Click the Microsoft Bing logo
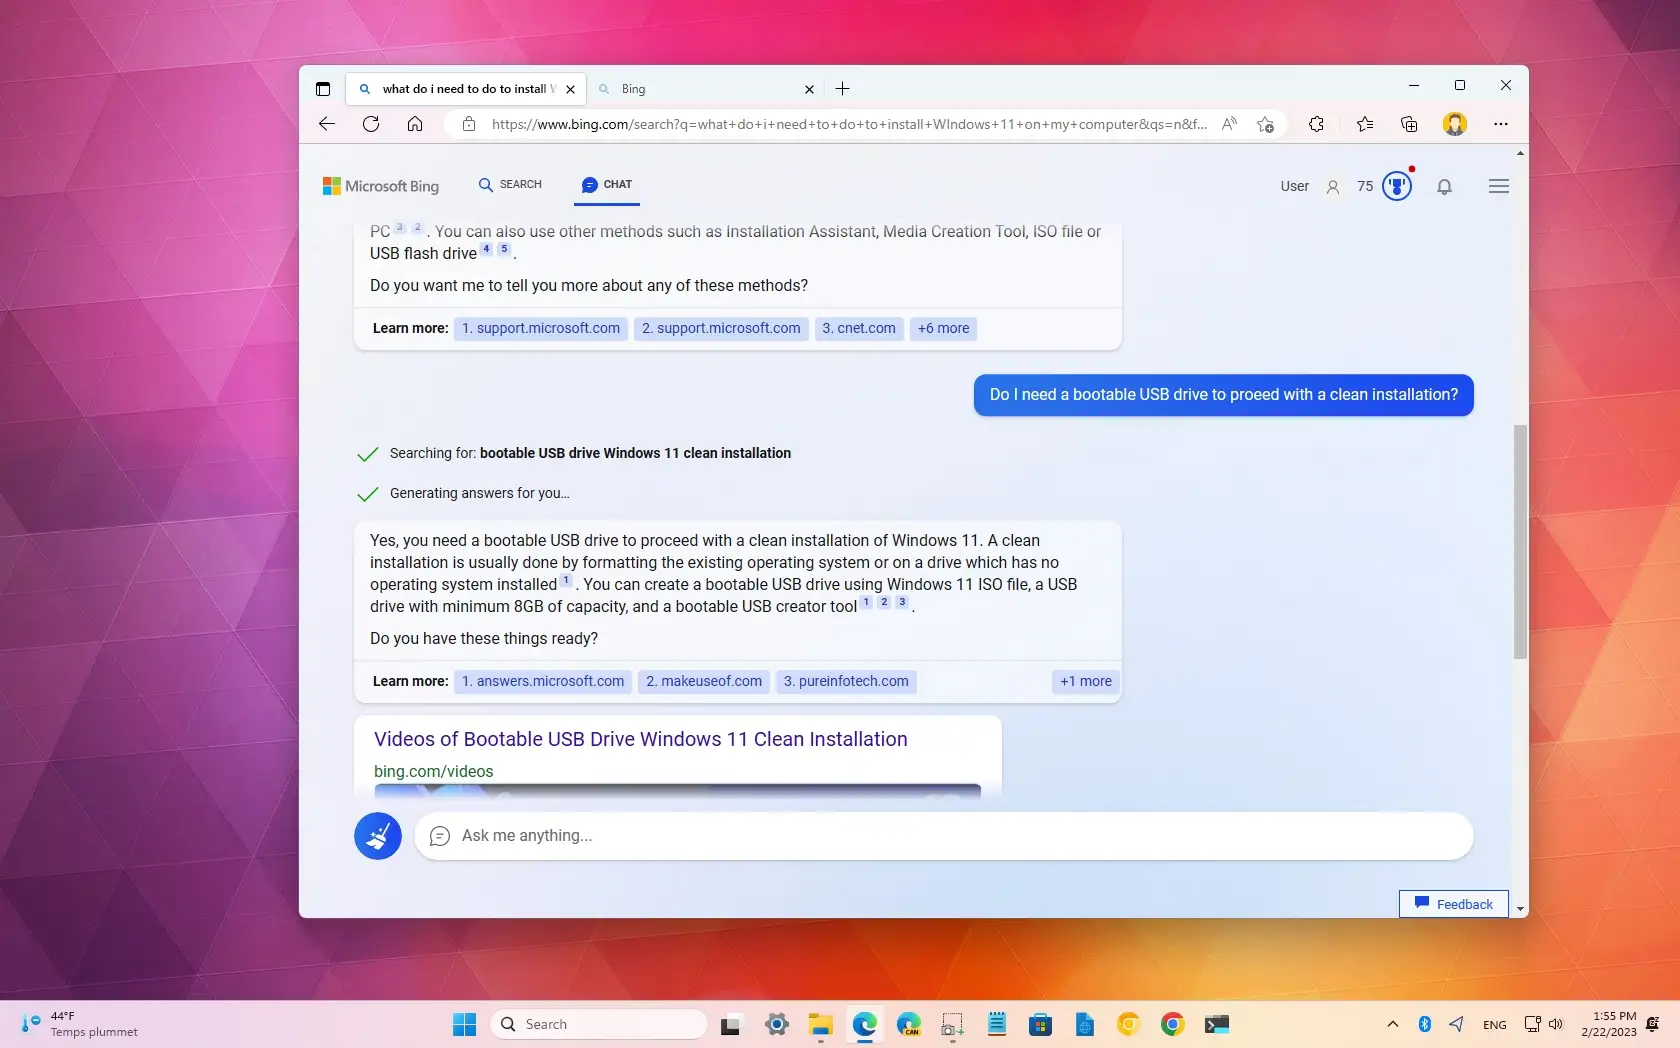 [379, 185]
